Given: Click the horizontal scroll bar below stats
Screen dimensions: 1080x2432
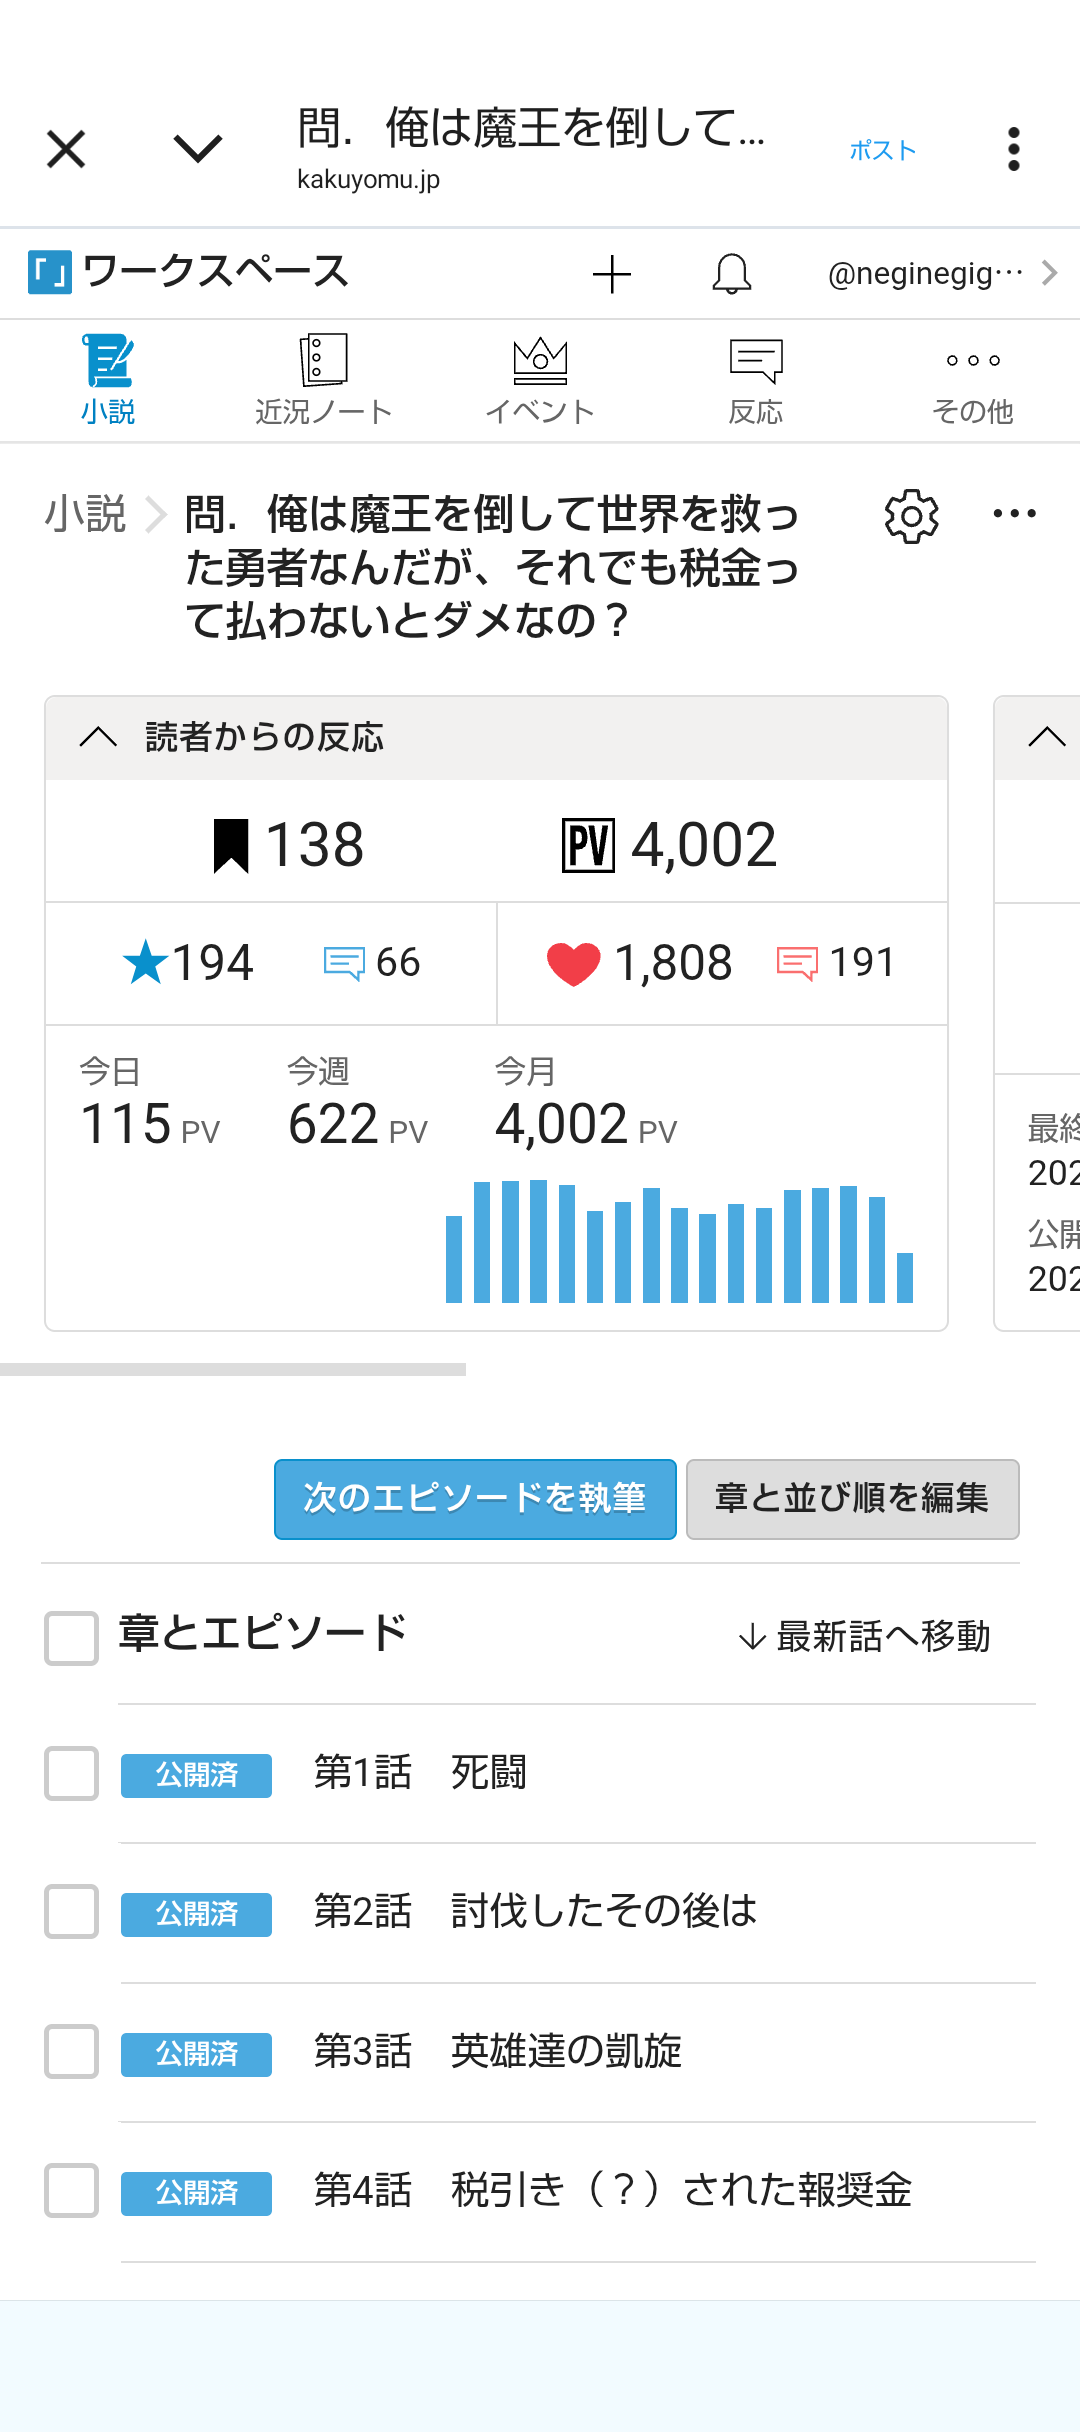Looking at the screenshot, I should tap(233, 1369).
